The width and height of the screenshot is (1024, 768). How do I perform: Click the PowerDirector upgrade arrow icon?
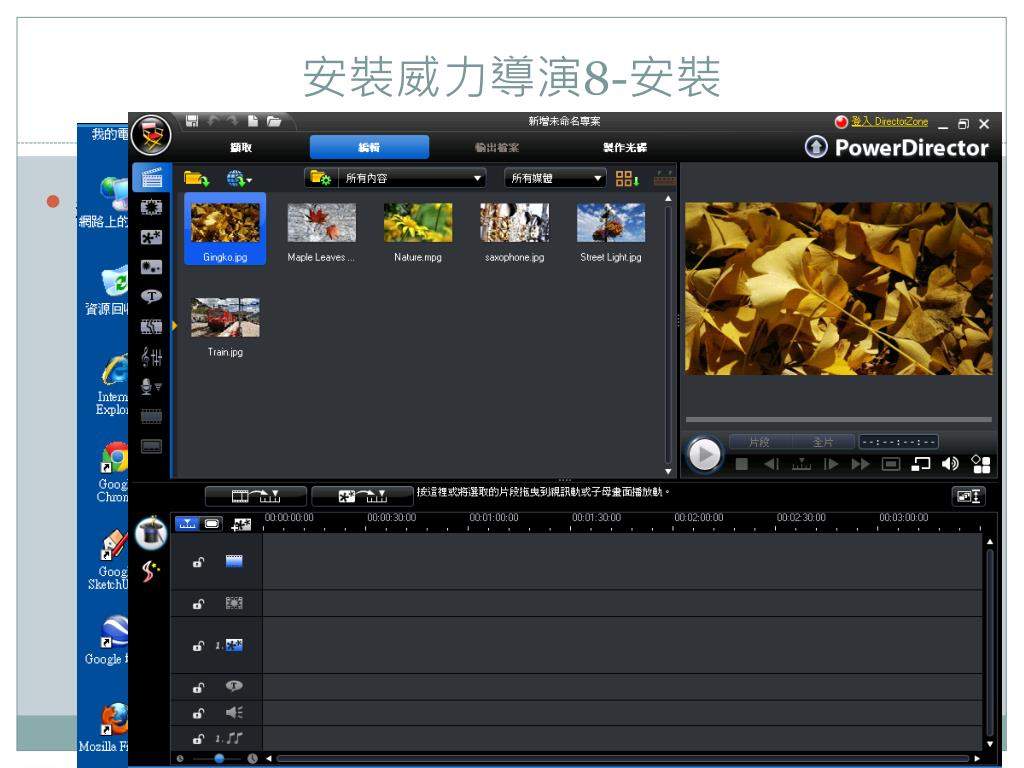pyautogui.click(x=816, y=147)
